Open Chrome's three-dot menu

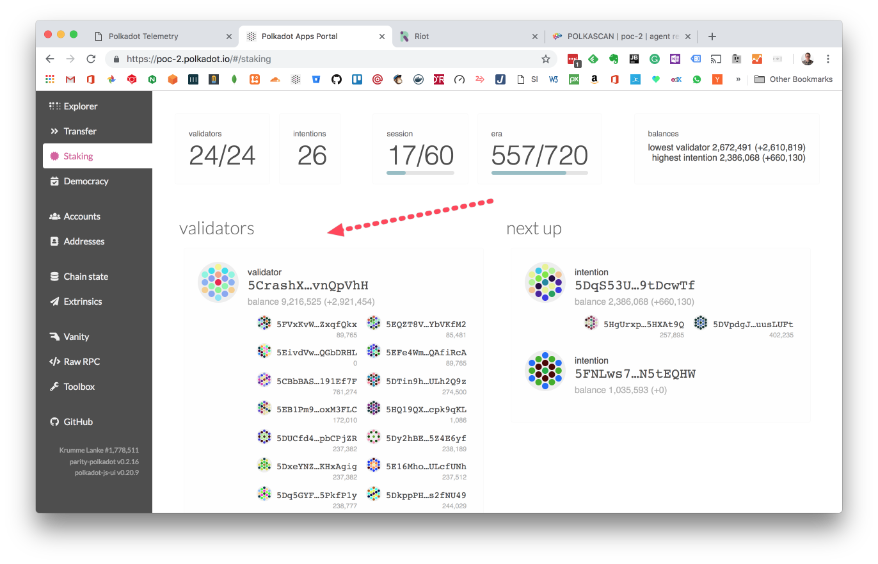(828, 59)
